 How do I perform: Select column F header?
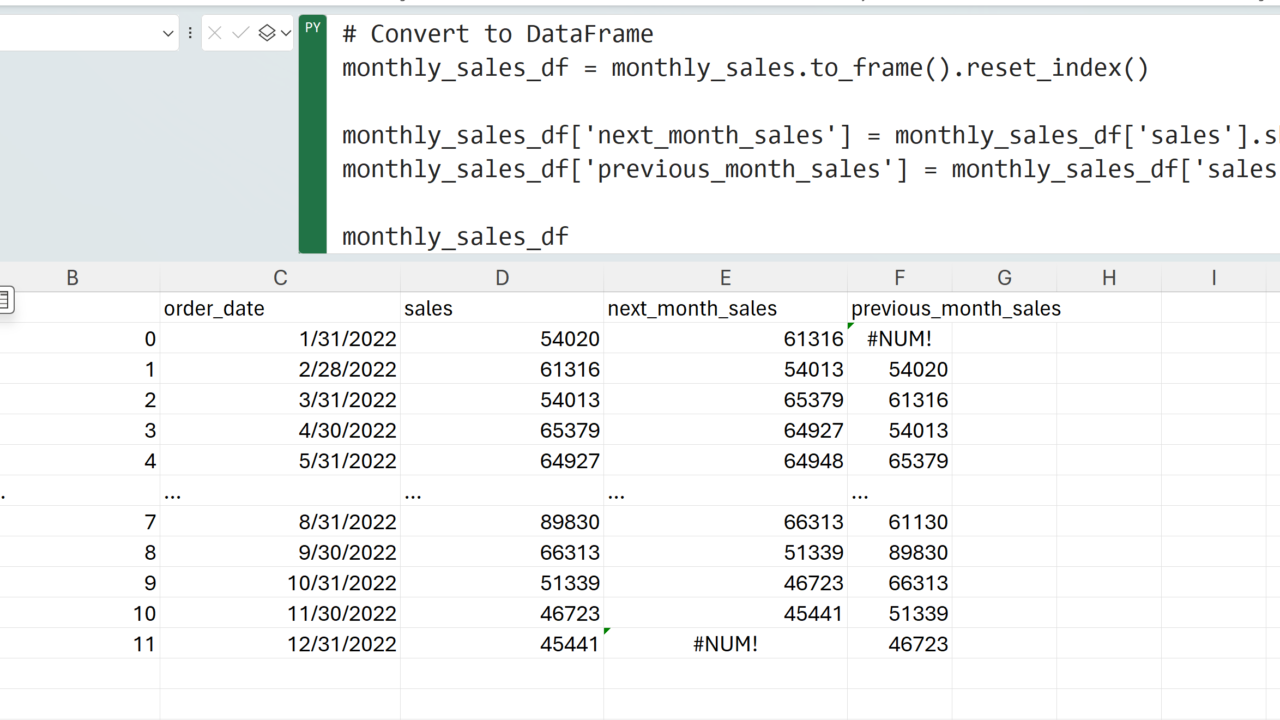[899, 278]
